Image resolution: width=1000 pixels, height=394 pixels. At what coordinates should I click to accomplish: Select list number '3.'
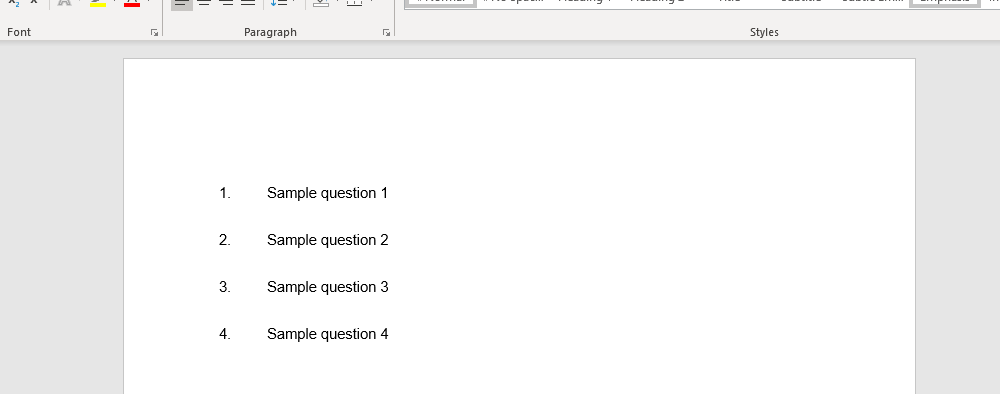[x=224, y=288]
